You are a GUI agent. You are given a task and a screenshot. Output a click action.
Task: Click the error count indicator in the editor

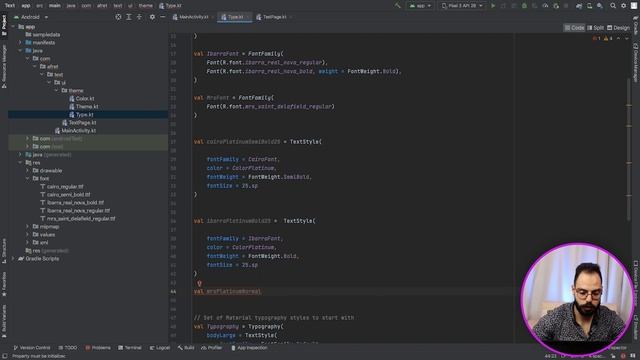[596, 38]
